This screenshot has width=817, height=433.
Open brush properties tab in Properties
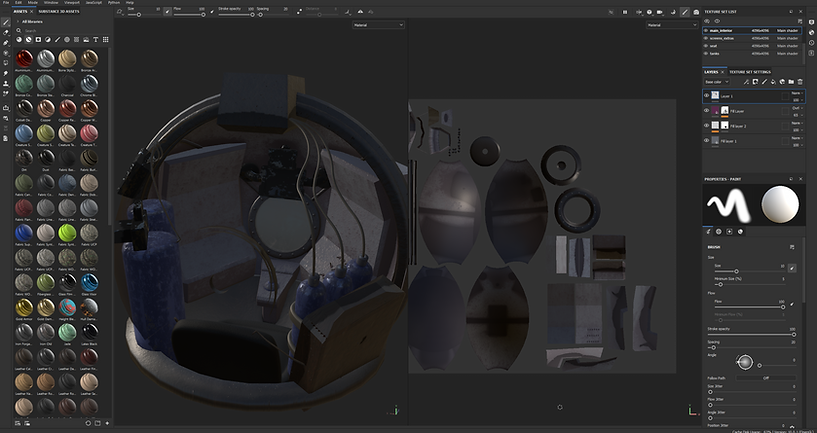pos(708,231)
